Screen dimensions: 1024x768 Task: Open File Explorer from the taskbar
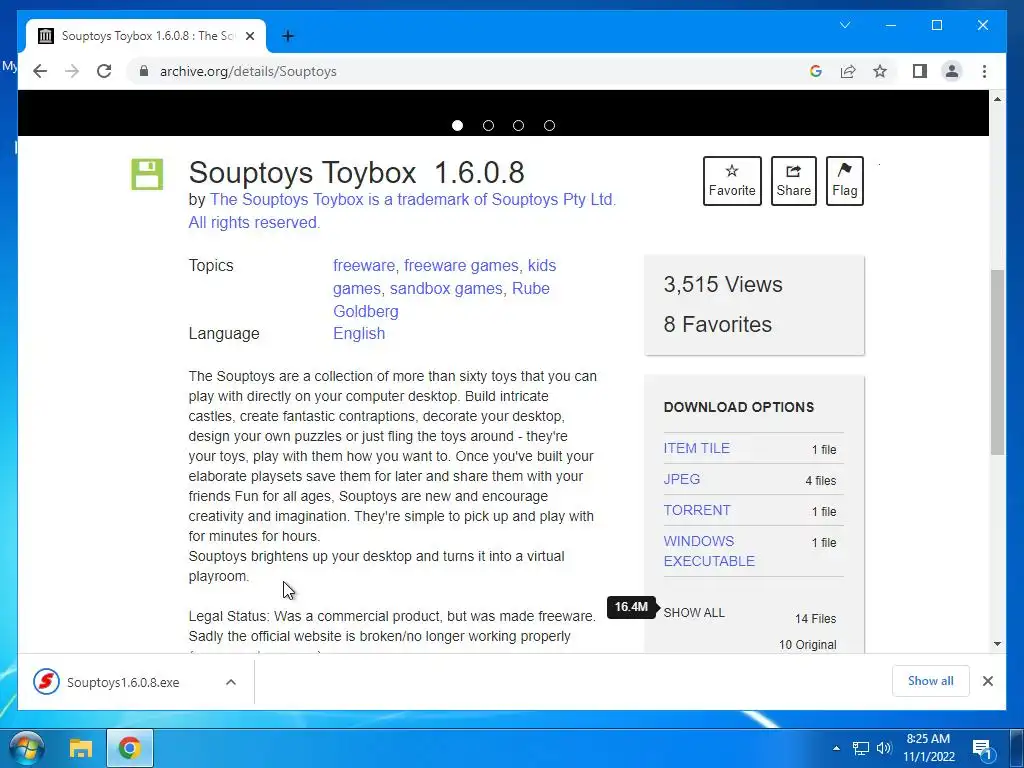[80, 748]
